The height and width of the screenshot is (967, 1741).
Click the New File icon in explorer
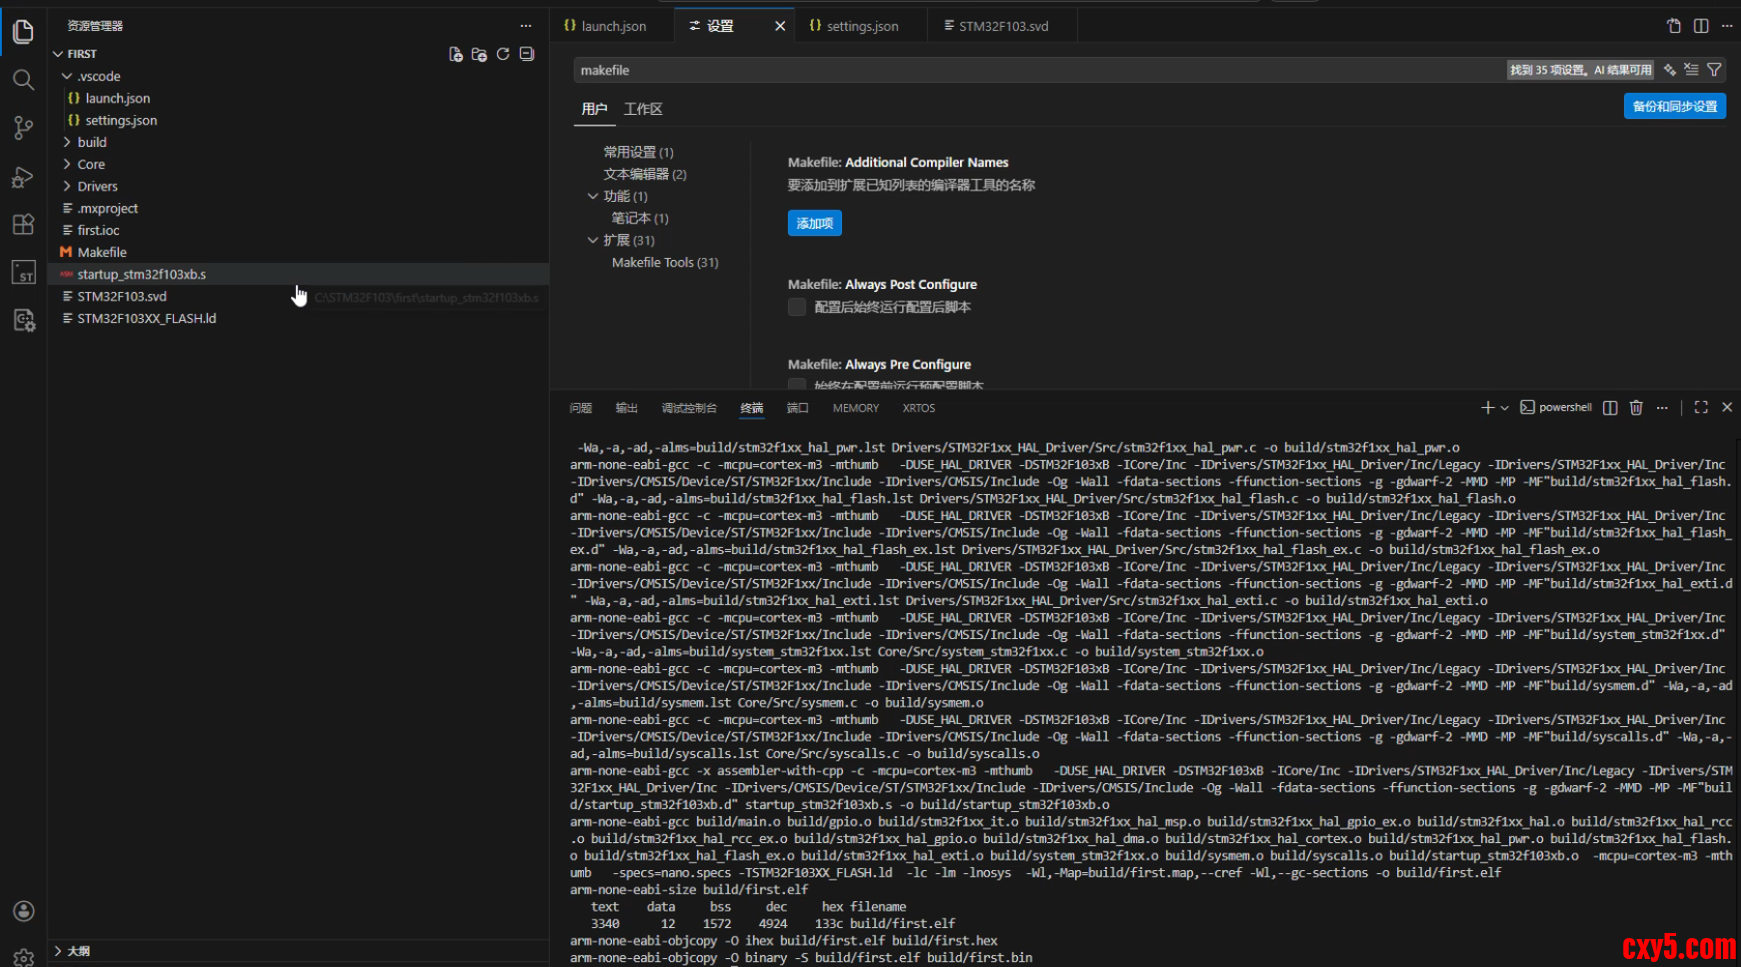pos(456,54)
